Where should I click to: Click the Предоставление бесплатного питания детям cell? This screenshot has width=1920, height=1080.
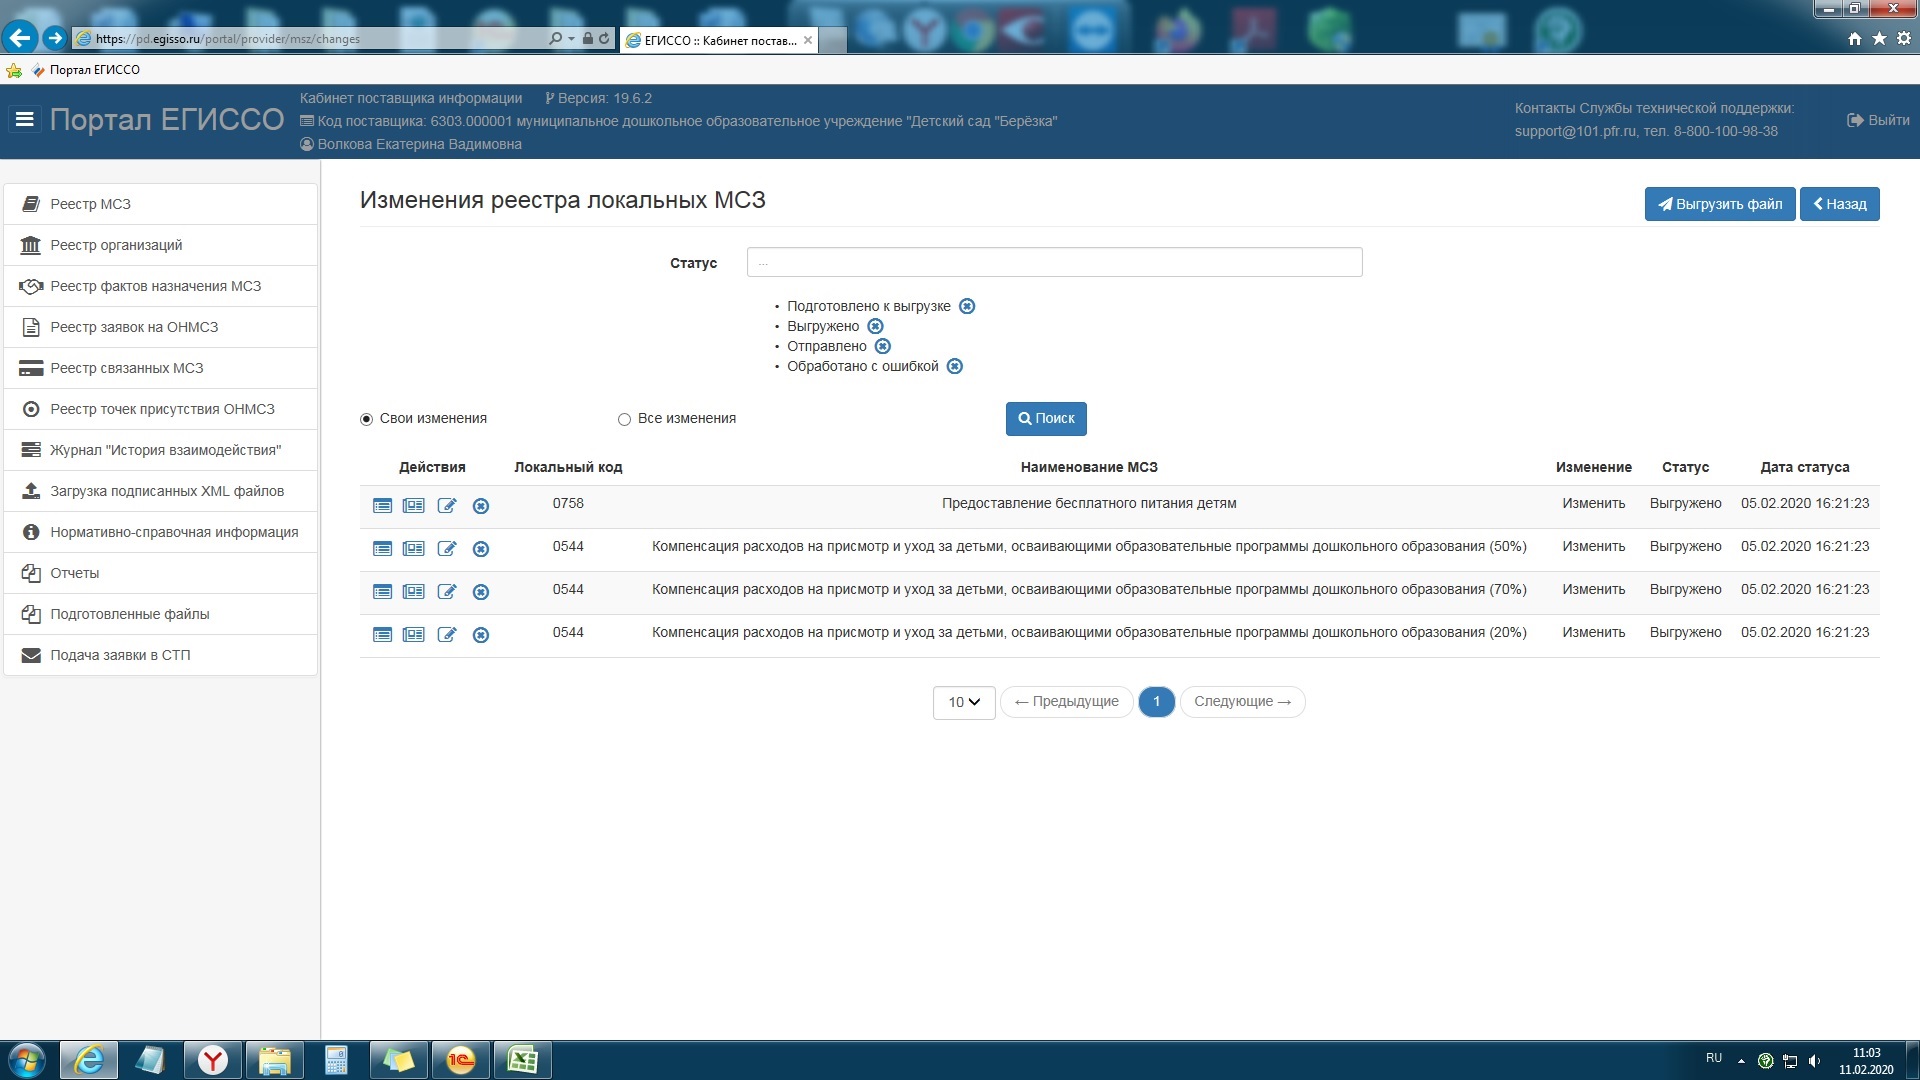1089,504
